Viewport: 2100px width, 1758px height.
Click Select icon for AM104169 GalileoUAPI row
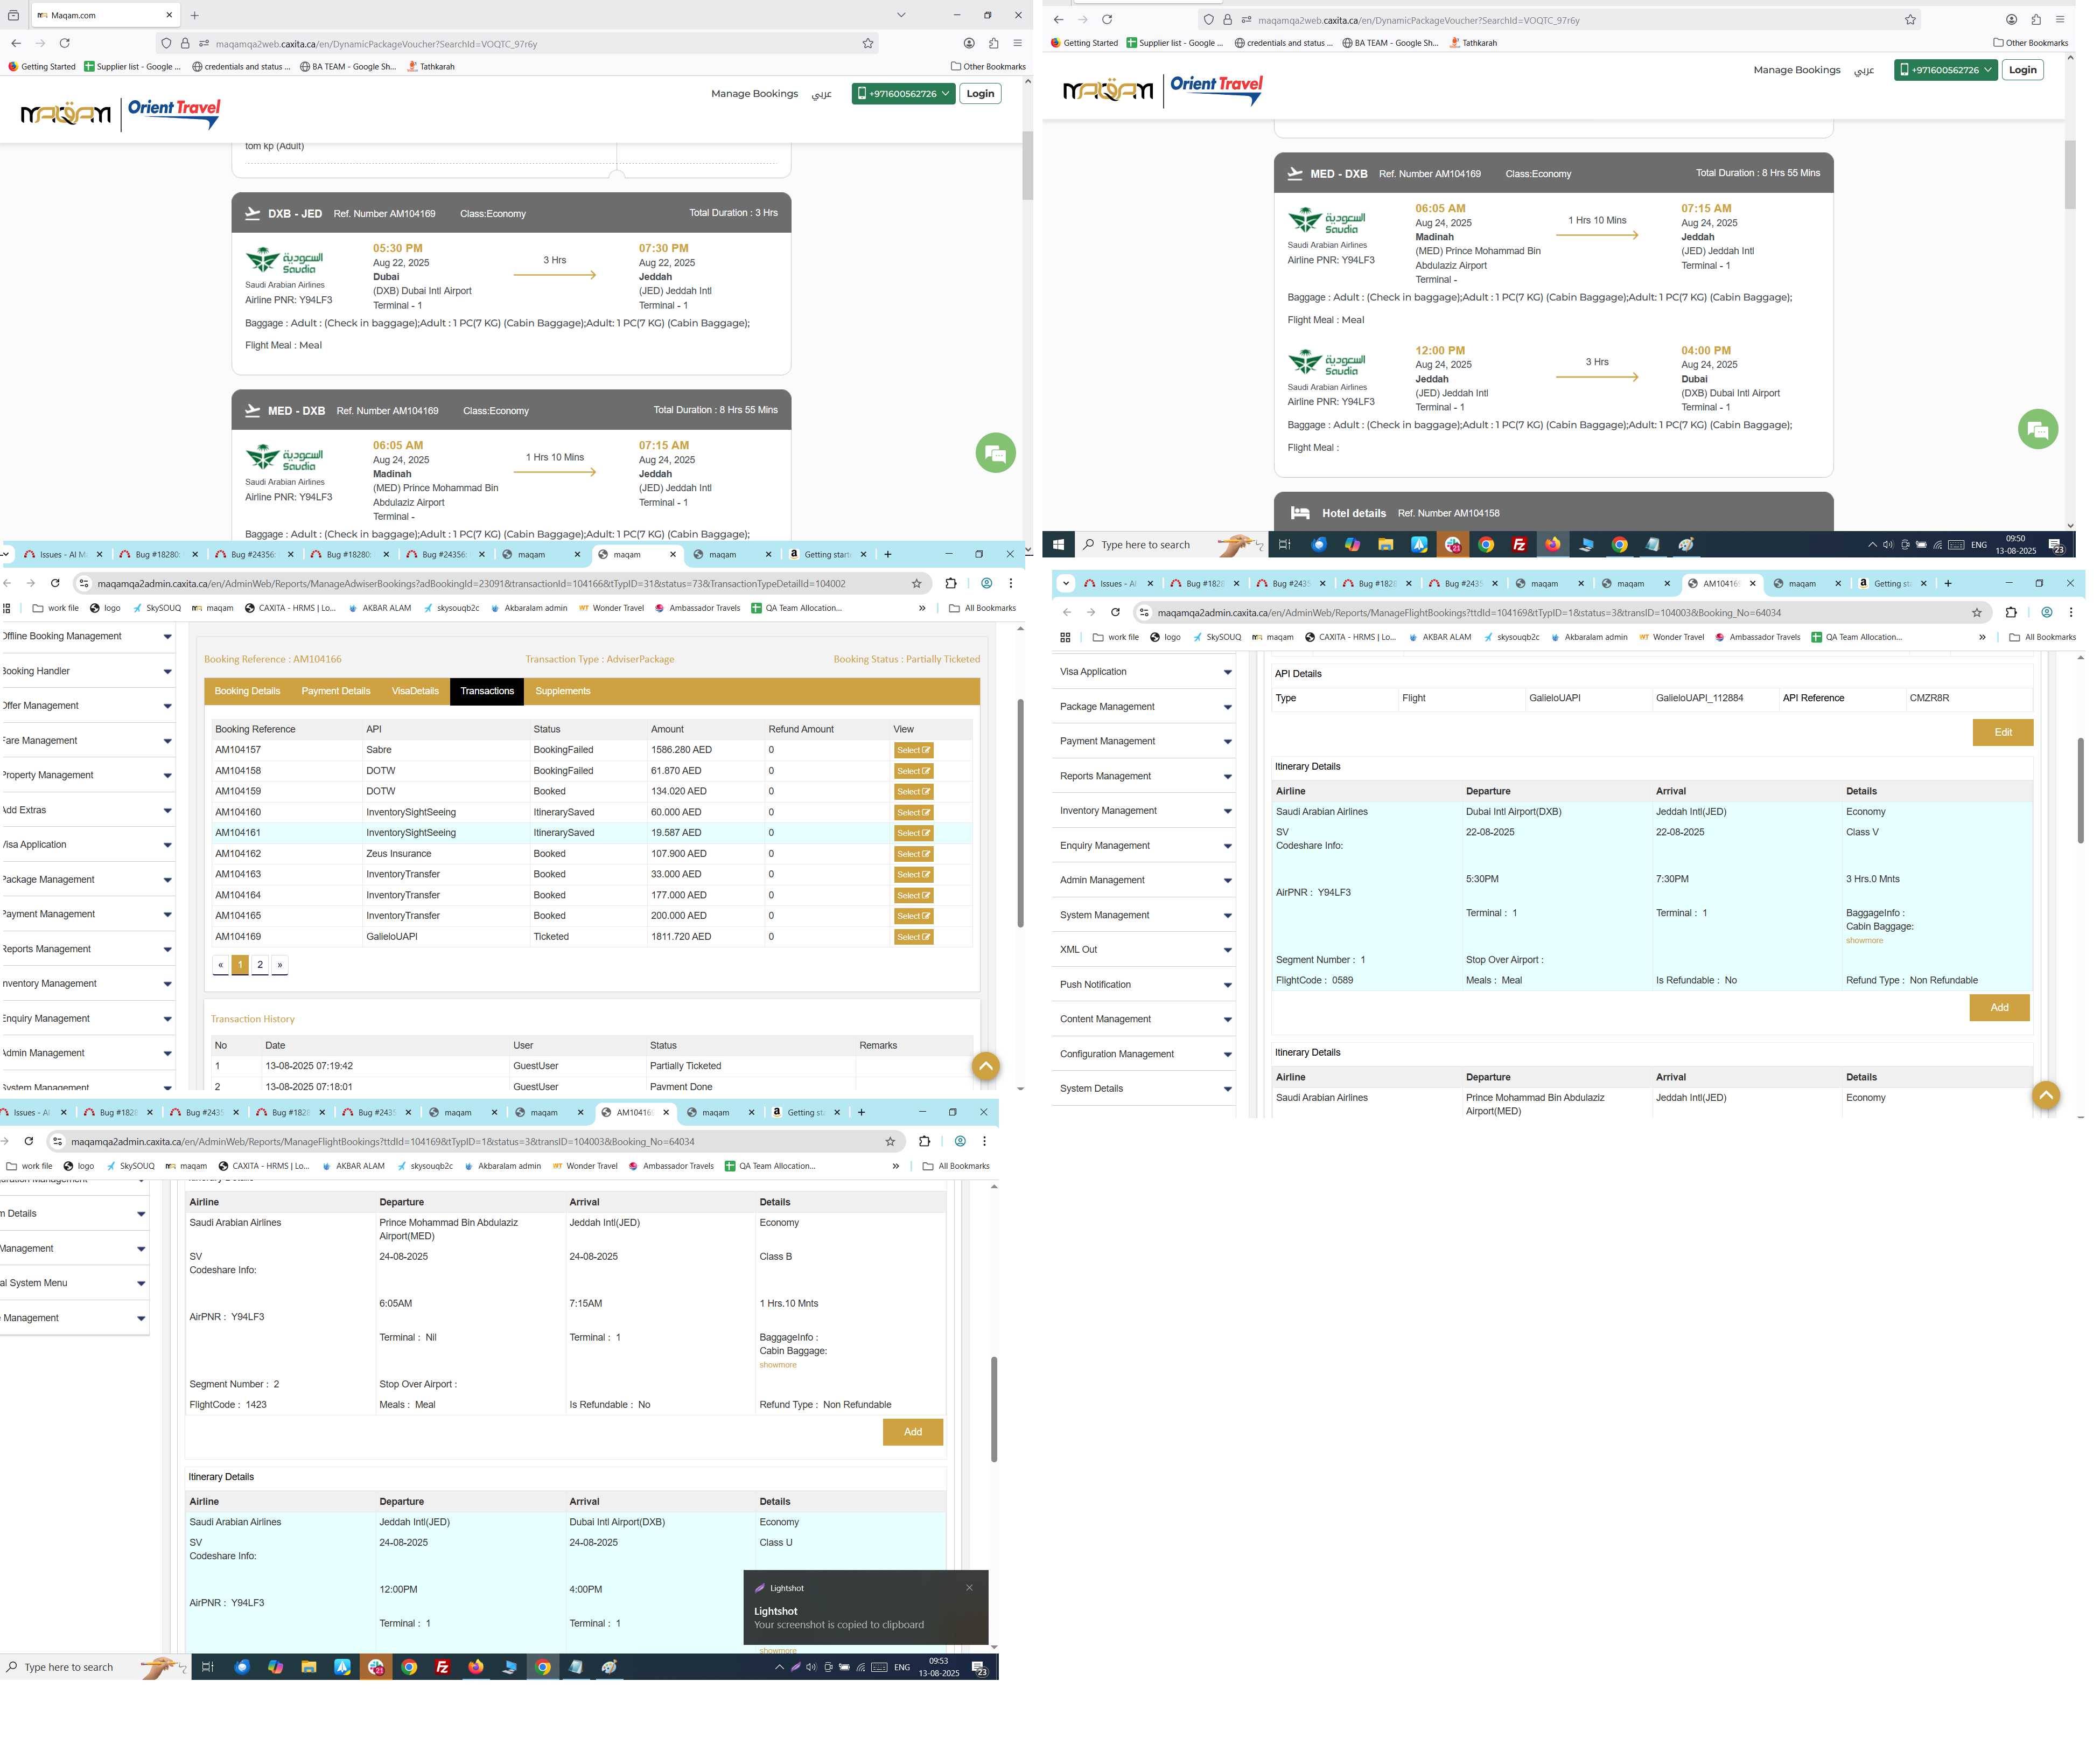coord(913,937)
